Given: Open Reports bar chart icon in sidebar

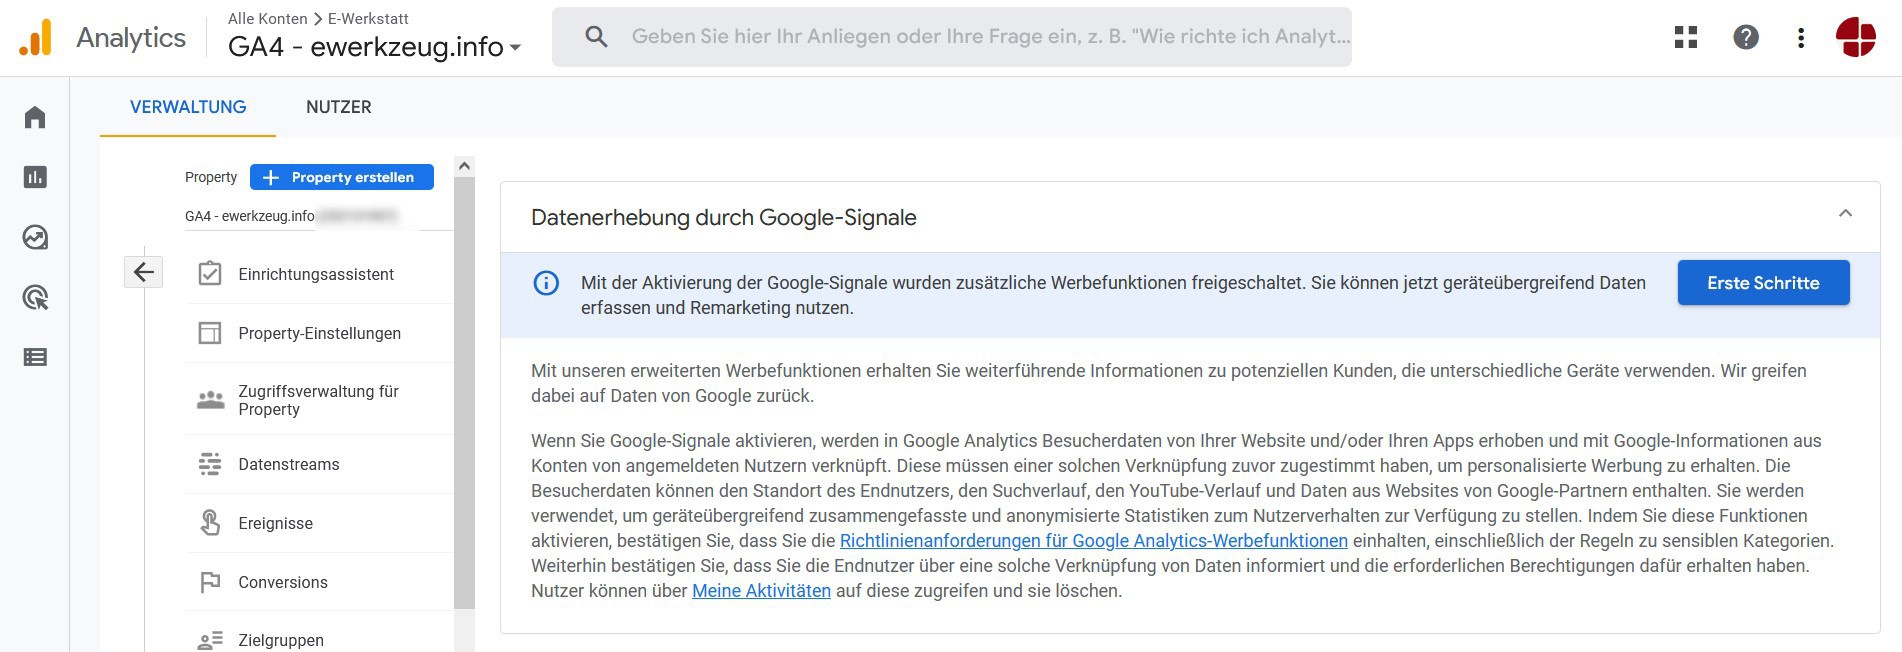Looking at the screenshot, I should (35, 177).
